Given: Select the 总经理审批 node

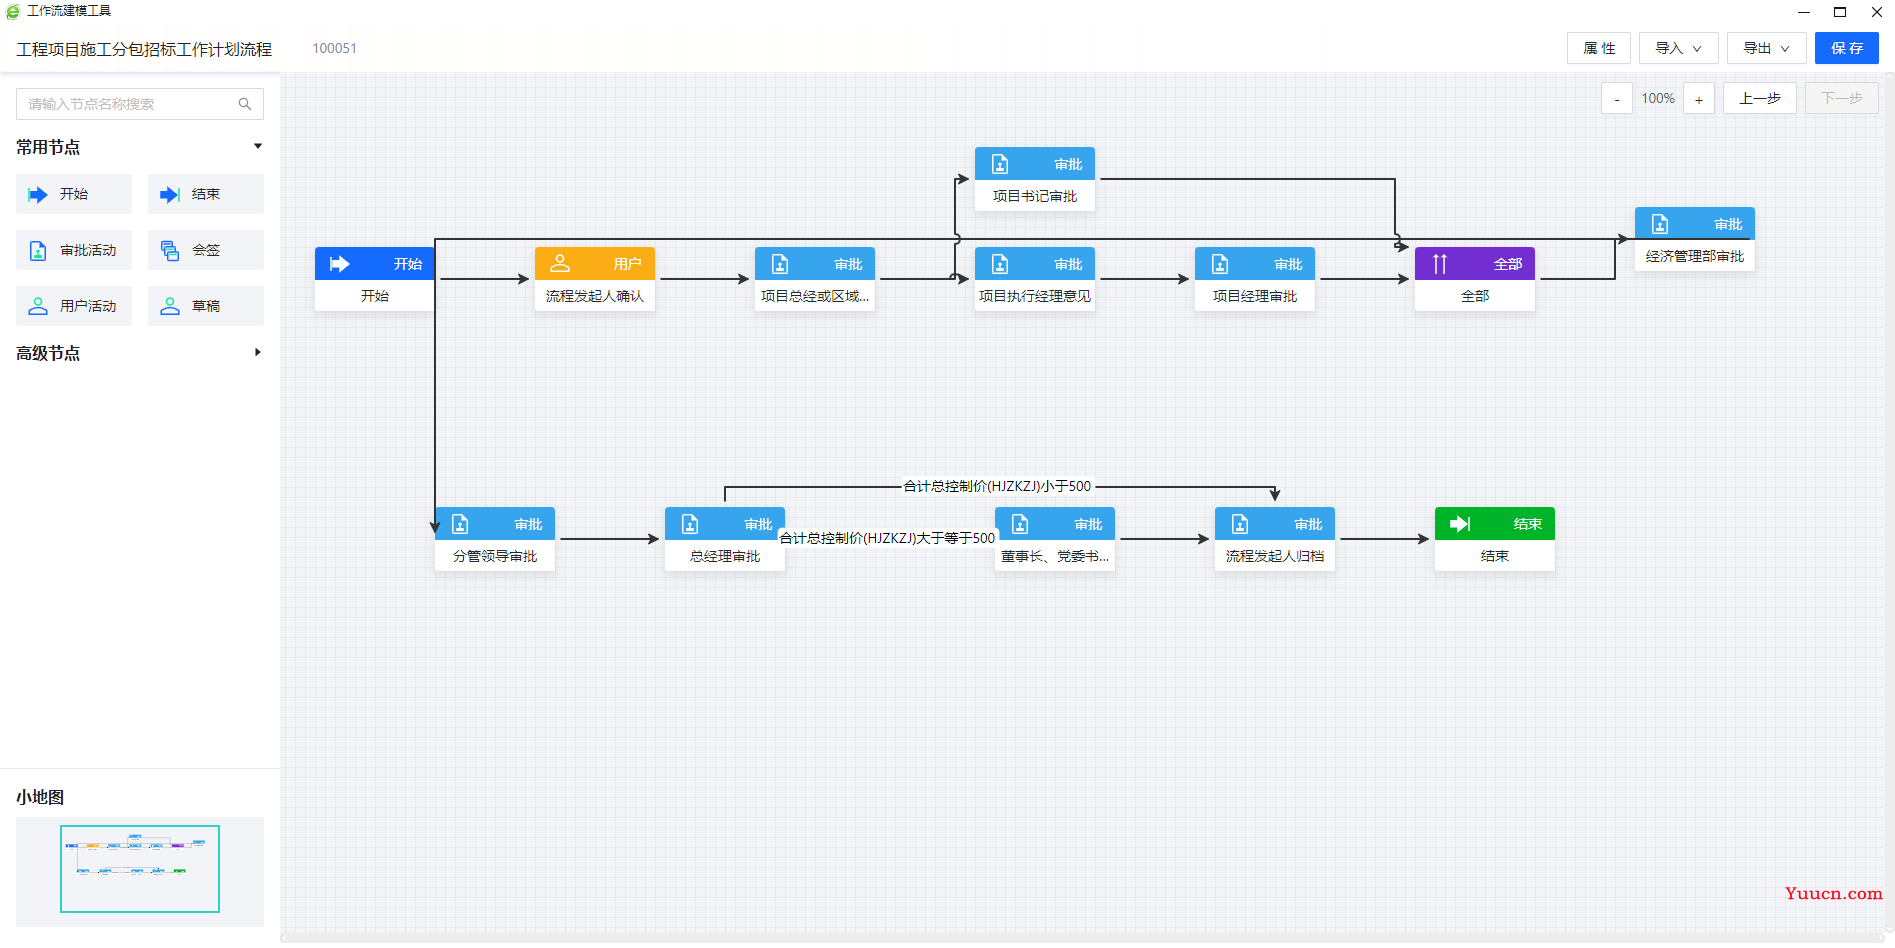Looking at the screenshot, I should [725, 539].
